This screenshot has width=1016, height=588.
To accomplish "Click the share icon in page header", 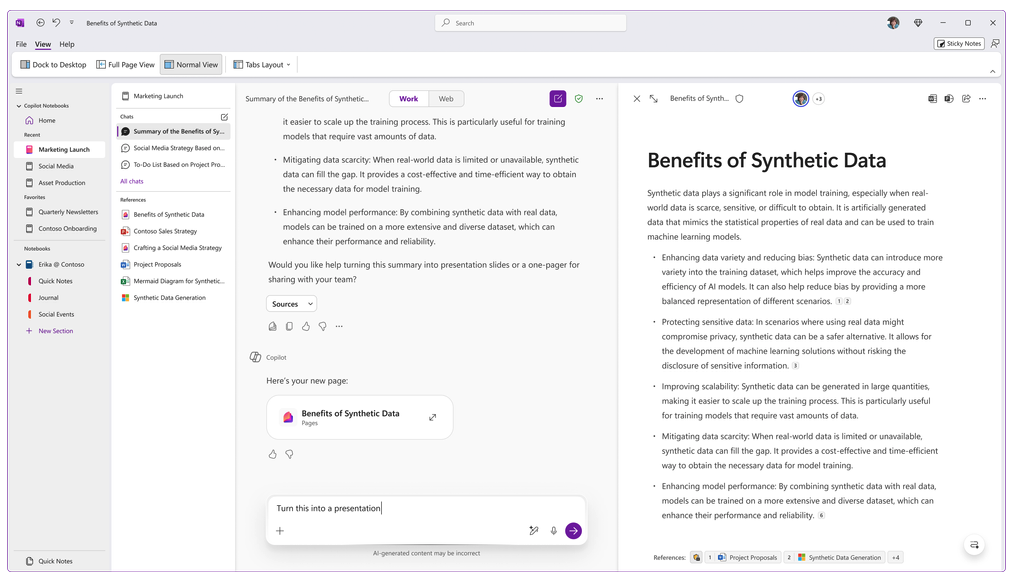I will point(966,99).
